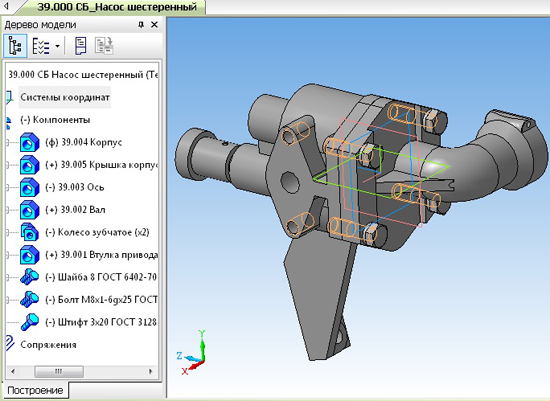550x401 pixels.
Task: Click the model tree display-options checklist icon
Action: pyautogui.click(x=41, y=46)
